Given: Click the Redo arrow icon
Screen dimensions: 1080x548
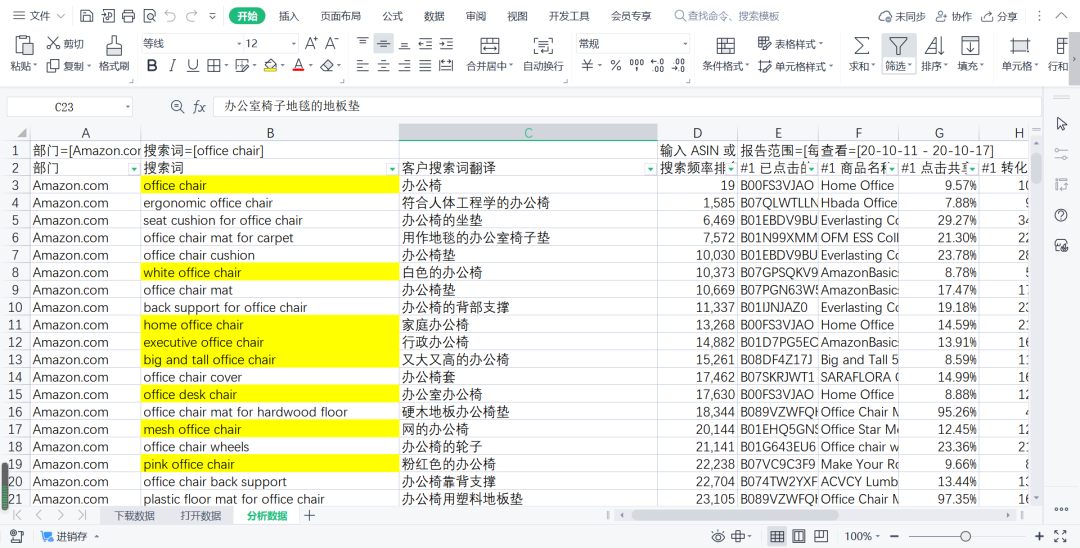Looking at the screenshot, I should pos(191,16).
